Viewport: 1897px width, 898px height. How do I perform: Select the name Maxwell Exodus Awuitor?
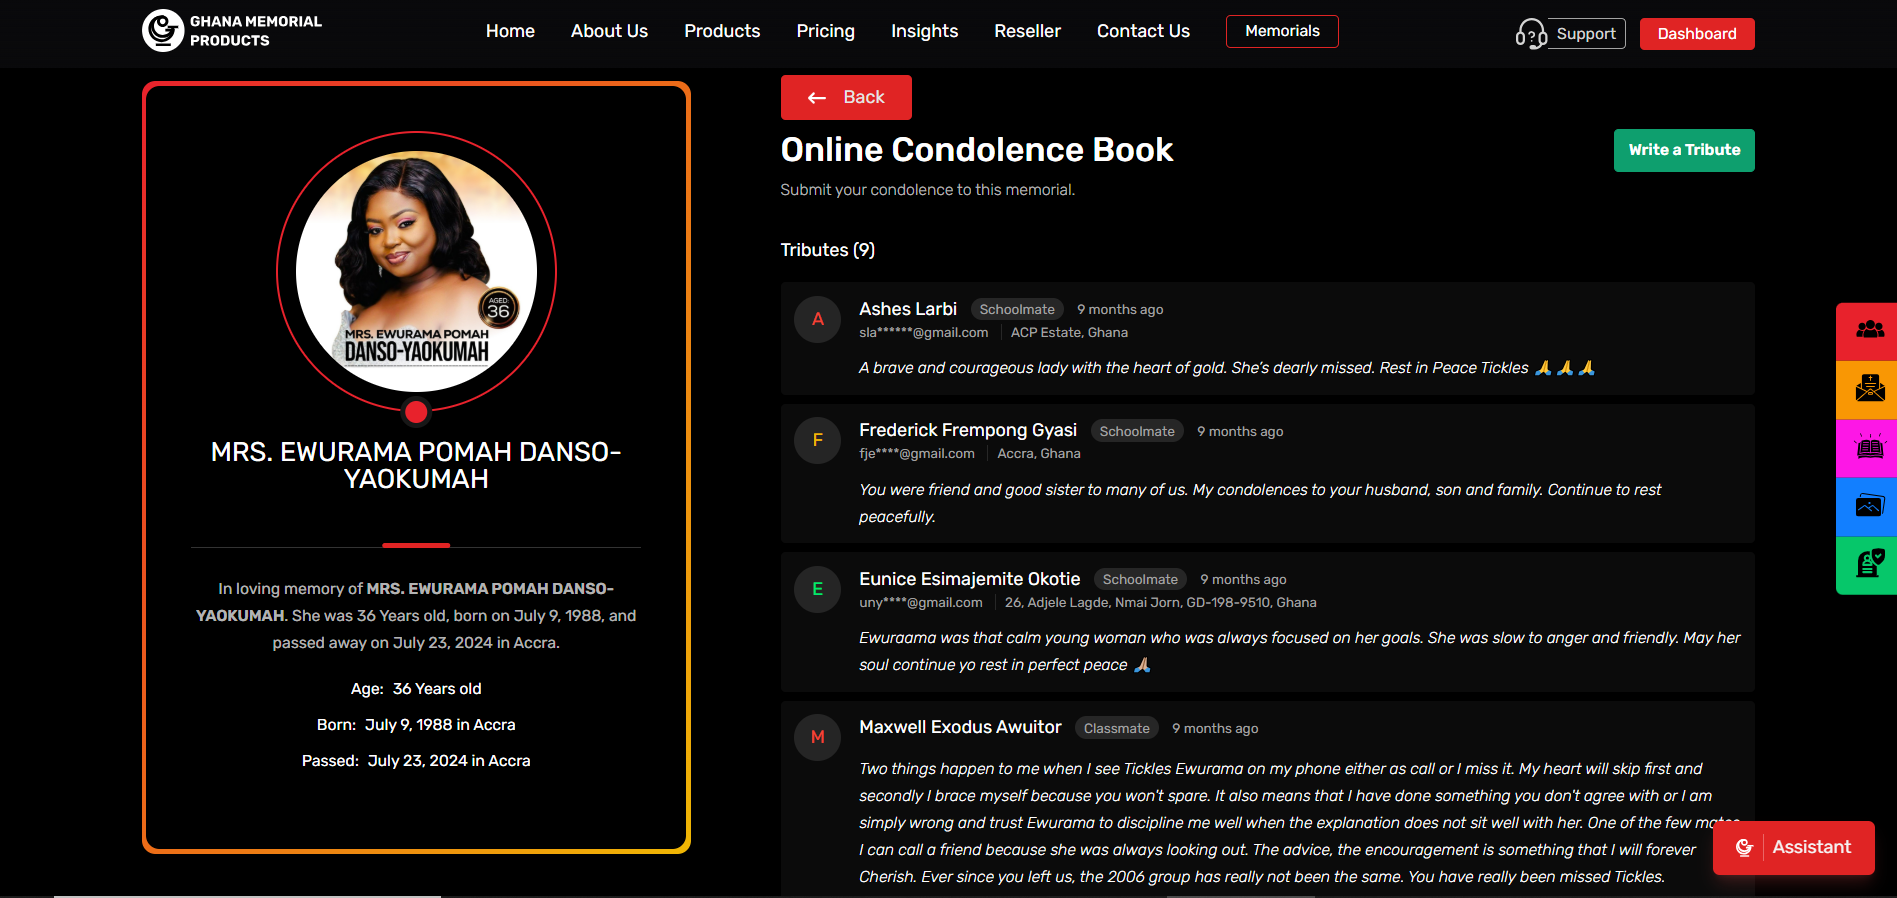click(960, 727)
